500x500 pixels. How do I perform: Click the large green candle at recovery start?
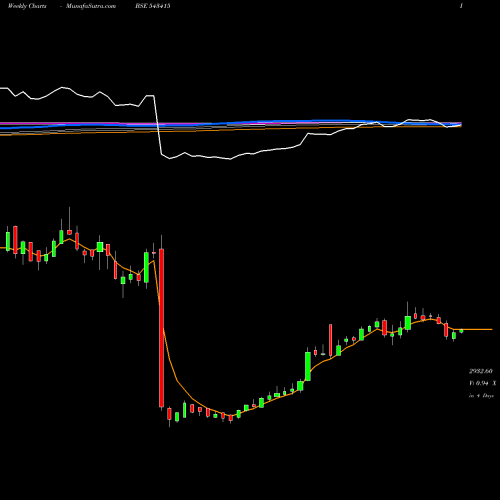[308, 366]
